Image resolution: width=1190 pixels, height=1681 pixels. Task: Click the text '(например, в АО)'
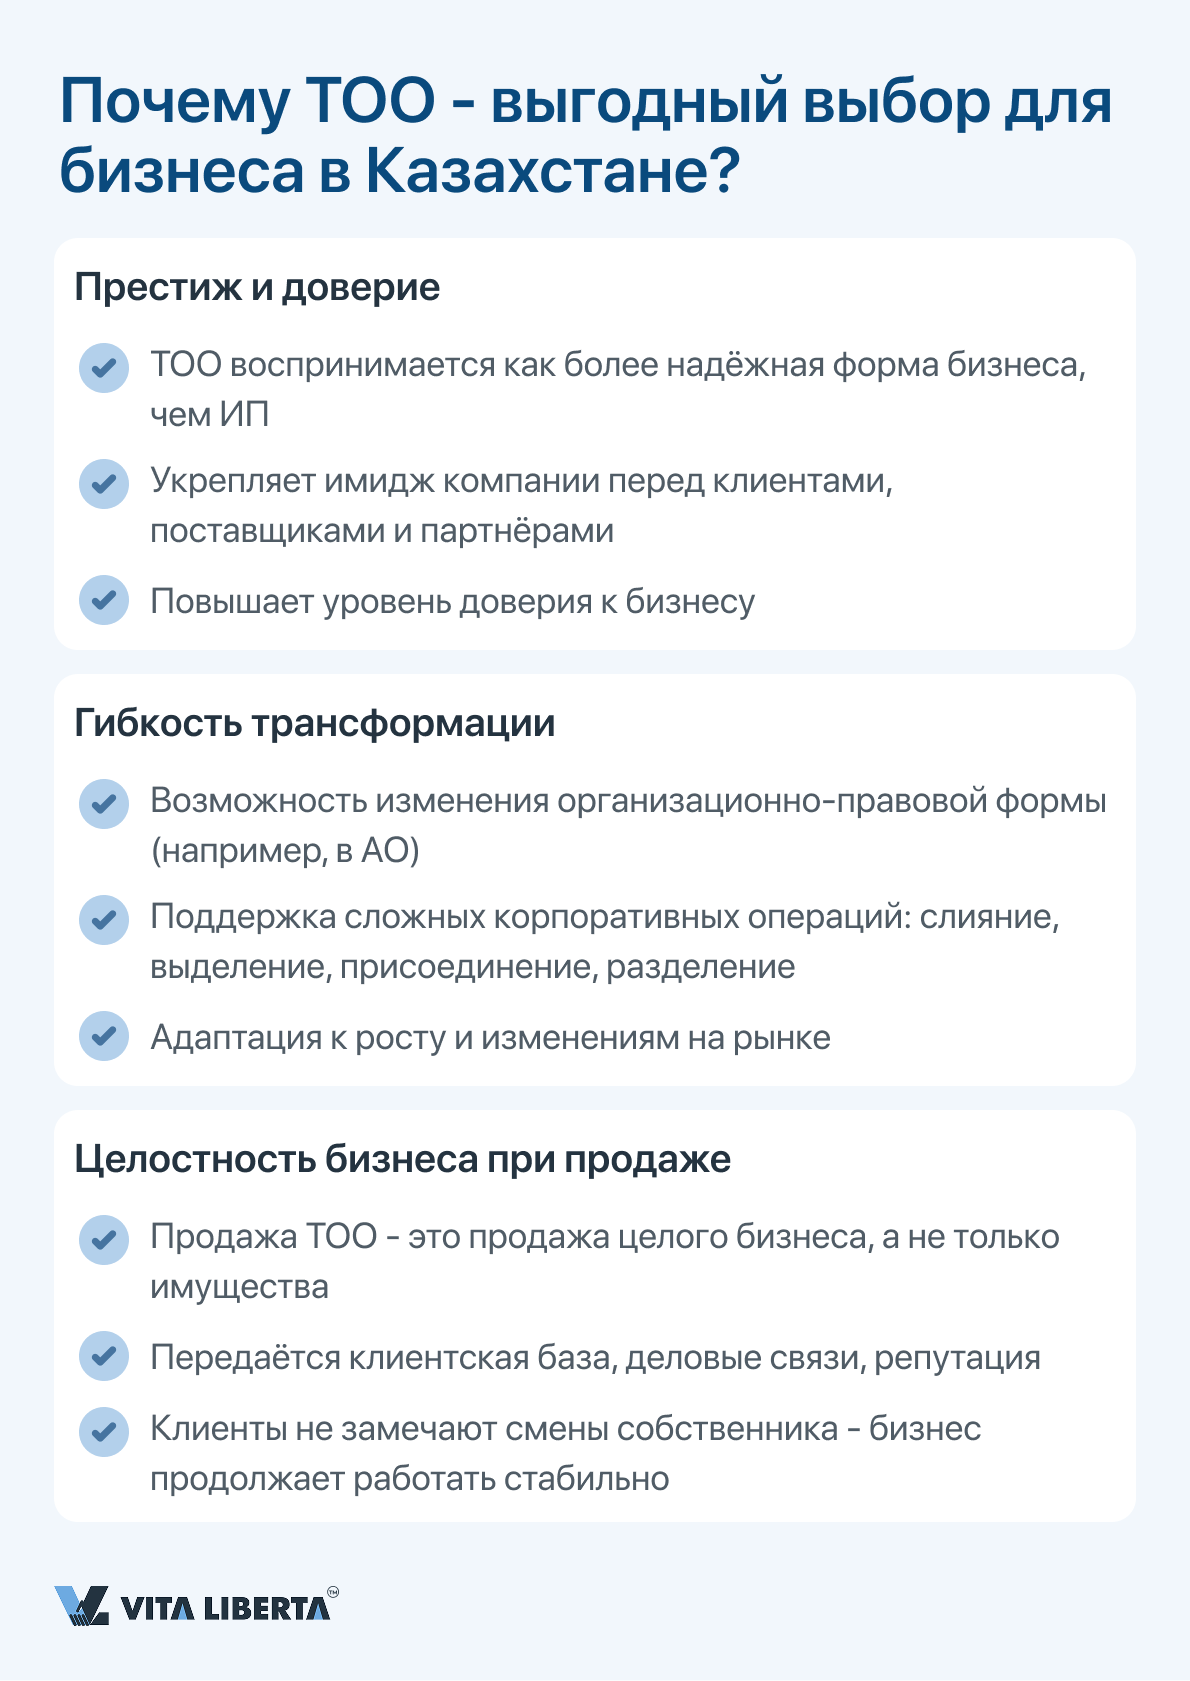(x=285, y=851)
